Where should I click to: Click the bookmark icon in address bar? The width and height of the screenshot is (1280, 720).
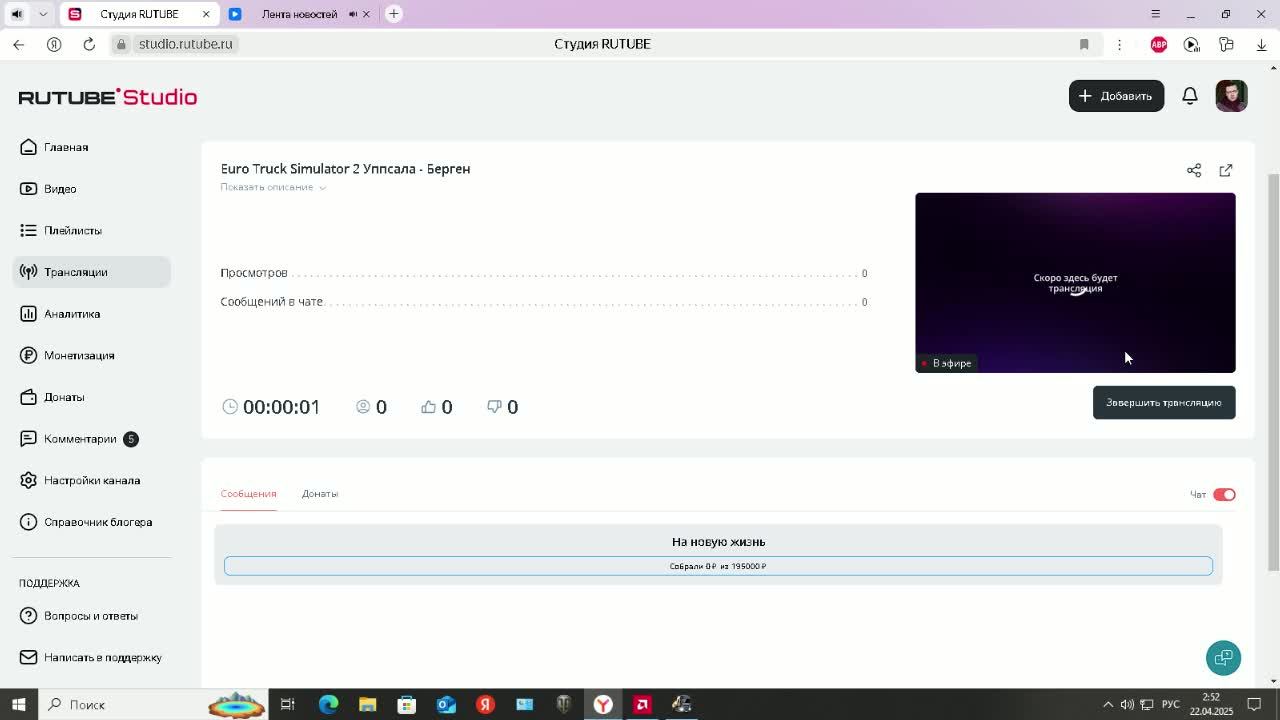[1084, 44]
